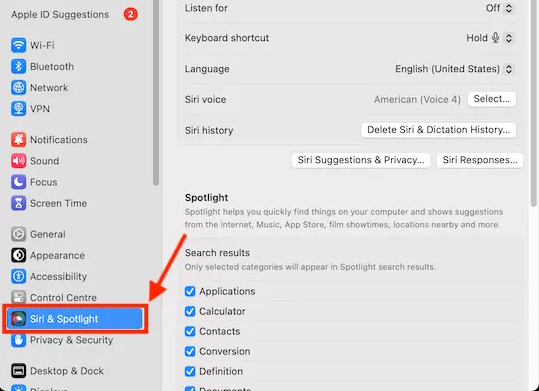Click the General gear icon
539x391 pixels.
pos(19,234)
